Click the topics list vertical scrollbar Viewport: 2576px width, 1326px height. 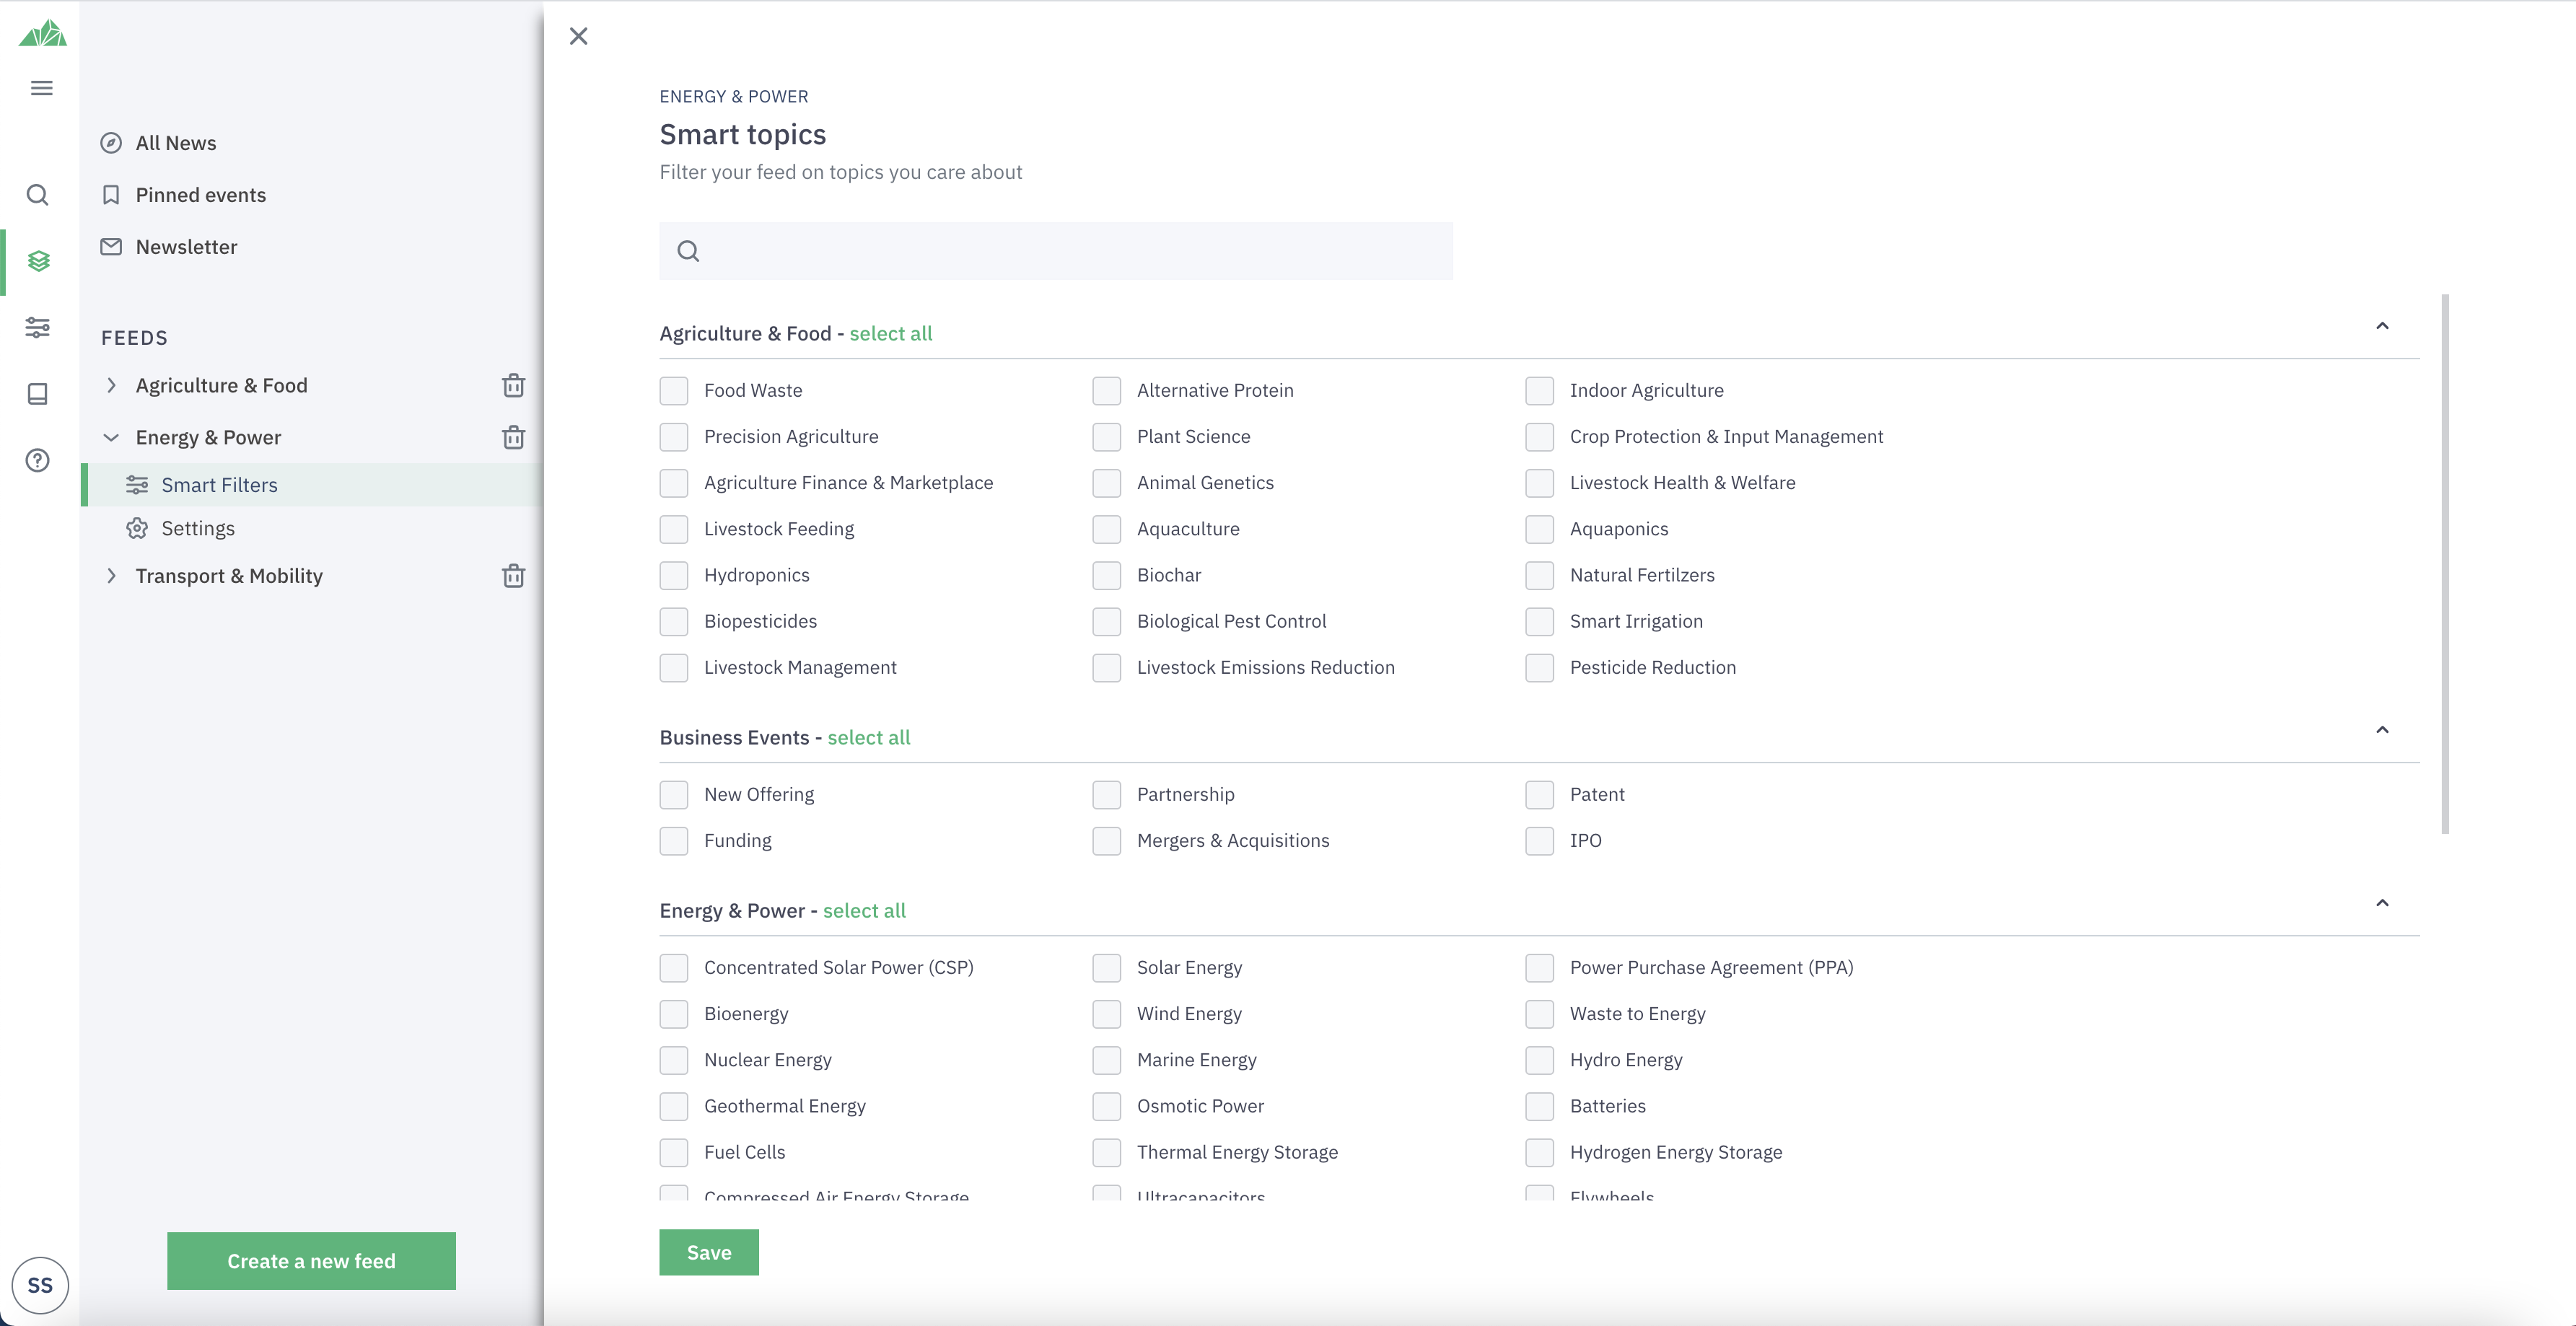click(x=2445, y=564)
